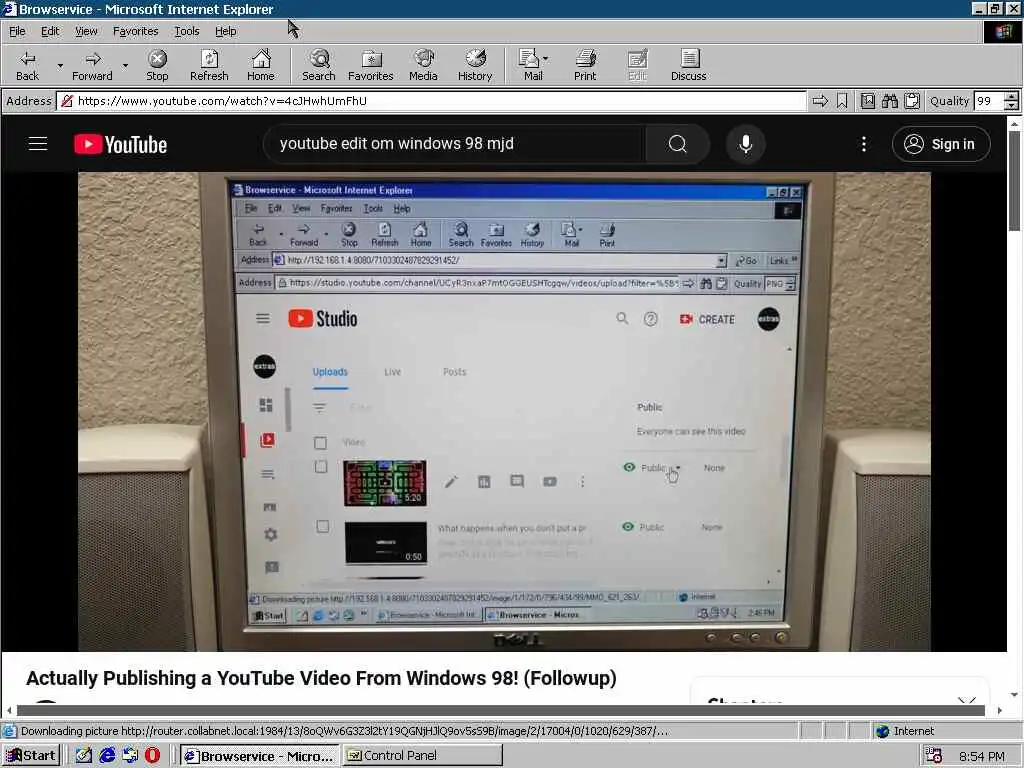
Task: Increase Quality with the up spinner arrow
Action: click(x=1011, y=97)
